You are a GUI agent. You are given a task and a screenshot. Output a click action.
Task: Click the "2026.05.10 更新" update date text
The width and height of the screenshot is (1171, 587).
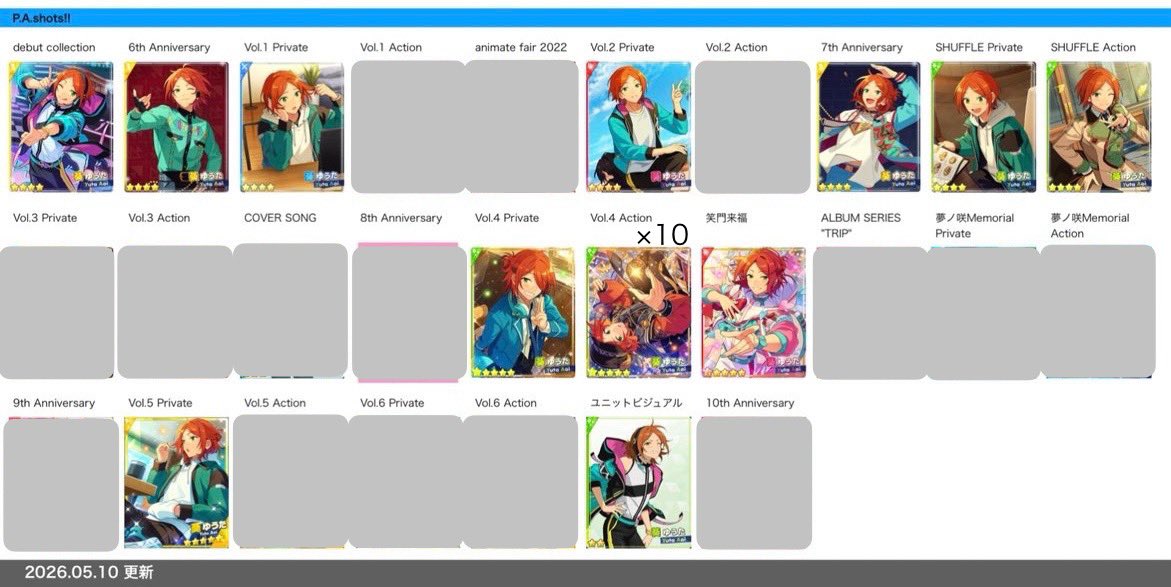tap(89, 572)
